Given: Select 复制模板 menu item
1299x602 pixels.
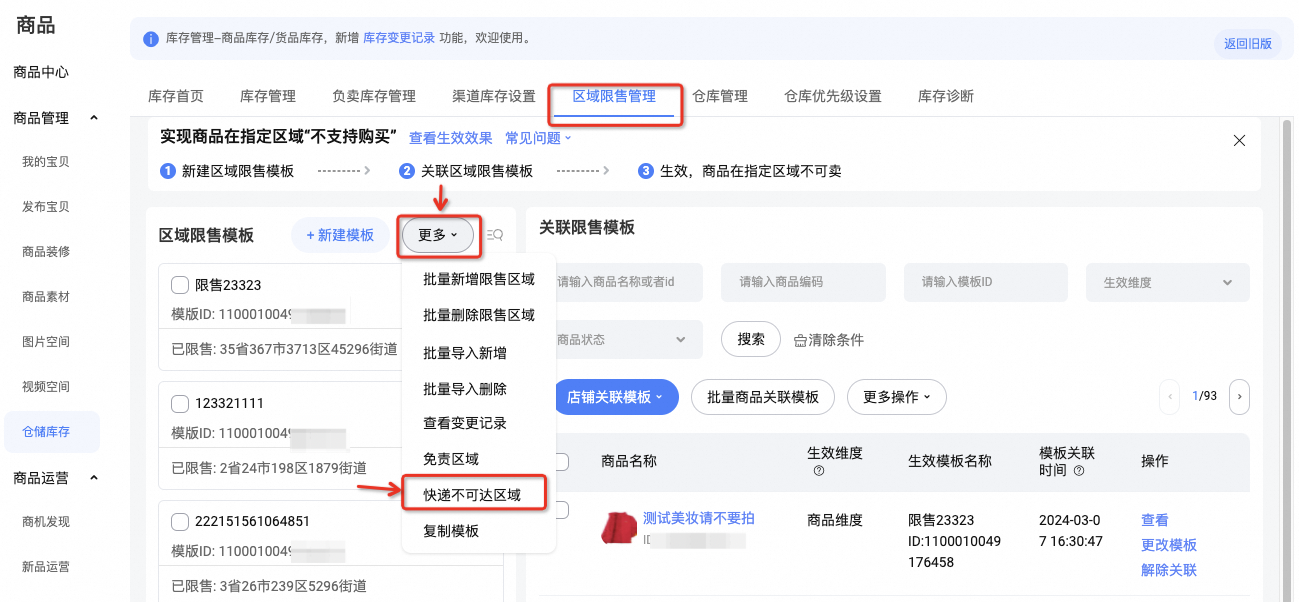Looking at the screenshot, I should click(x=451, y=531).
